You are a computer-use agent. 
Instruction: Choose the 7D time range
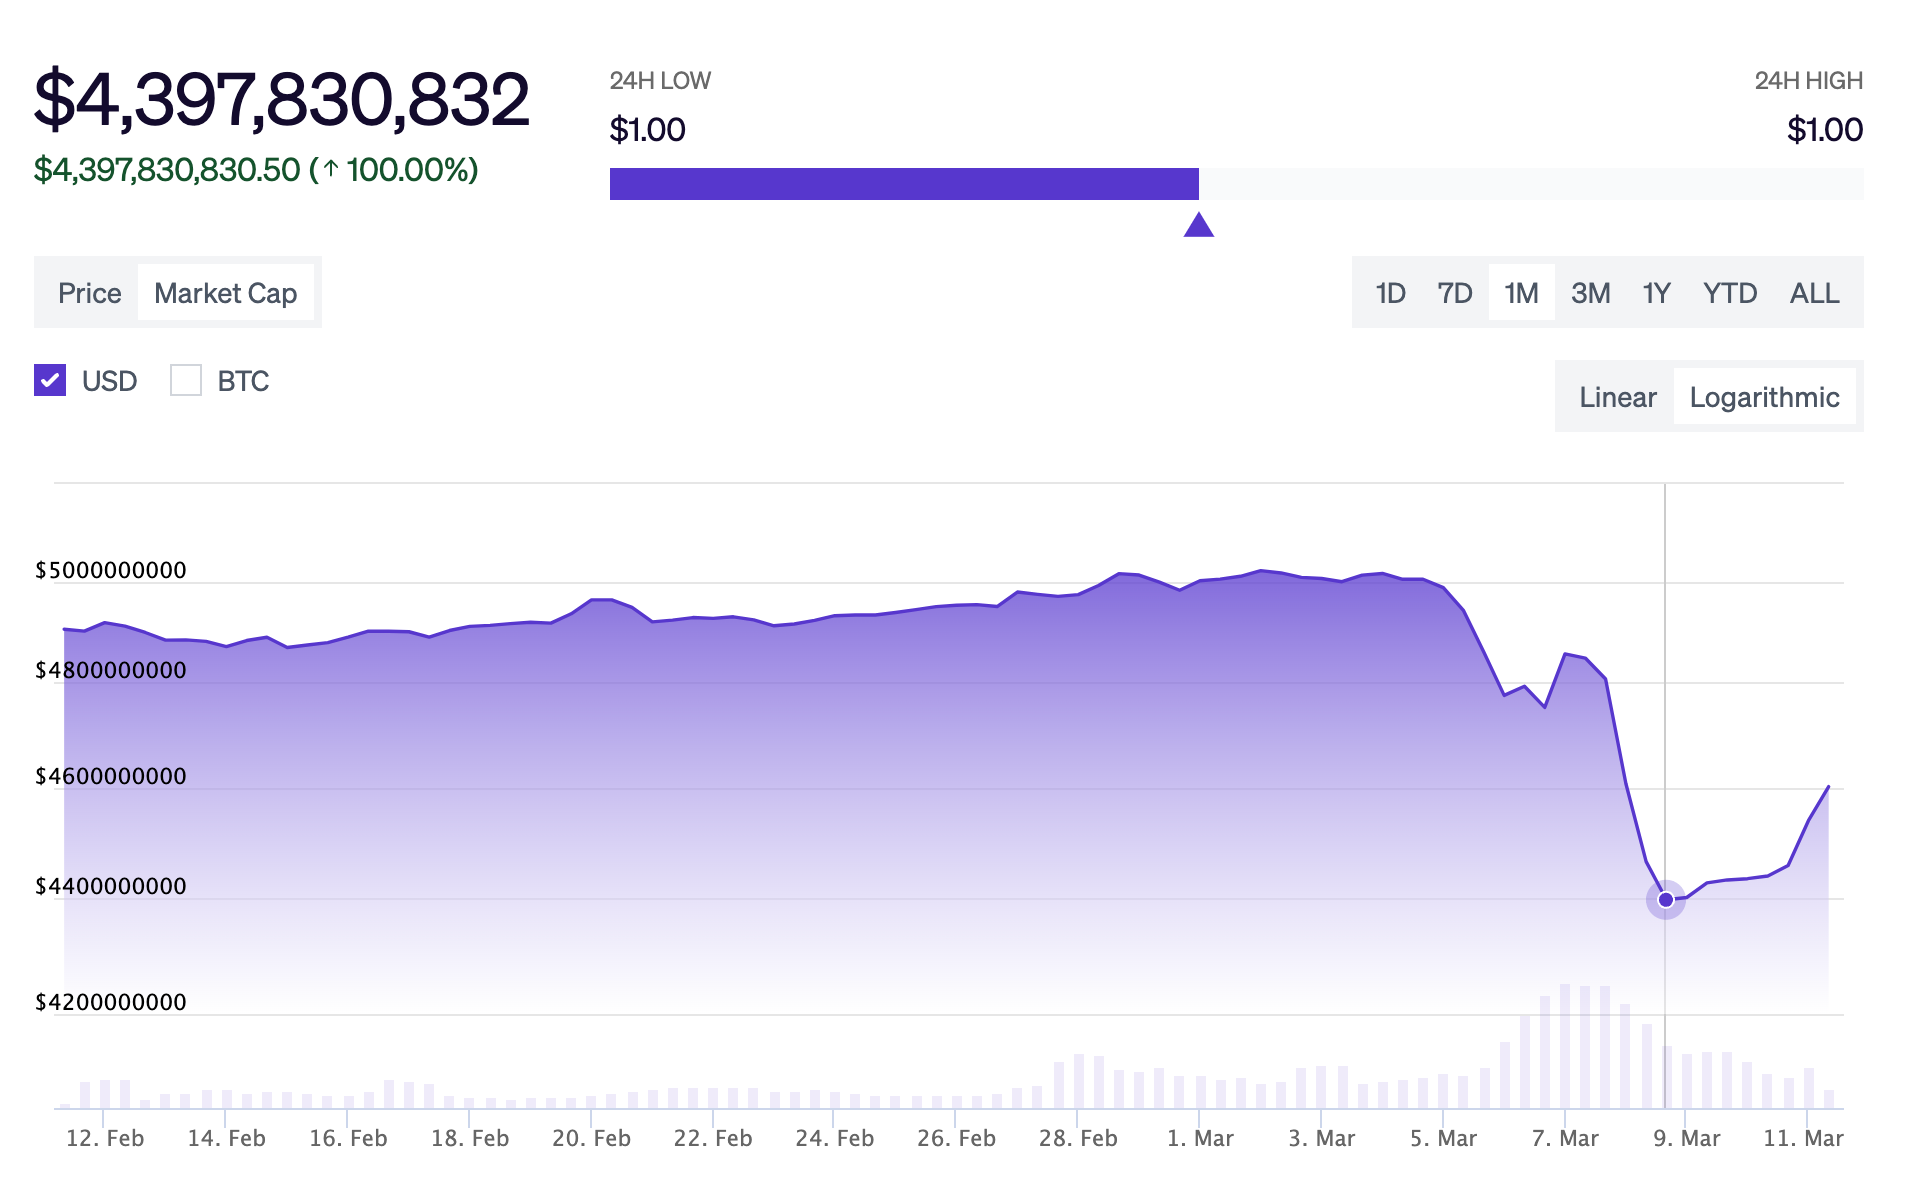(1454, 293)
